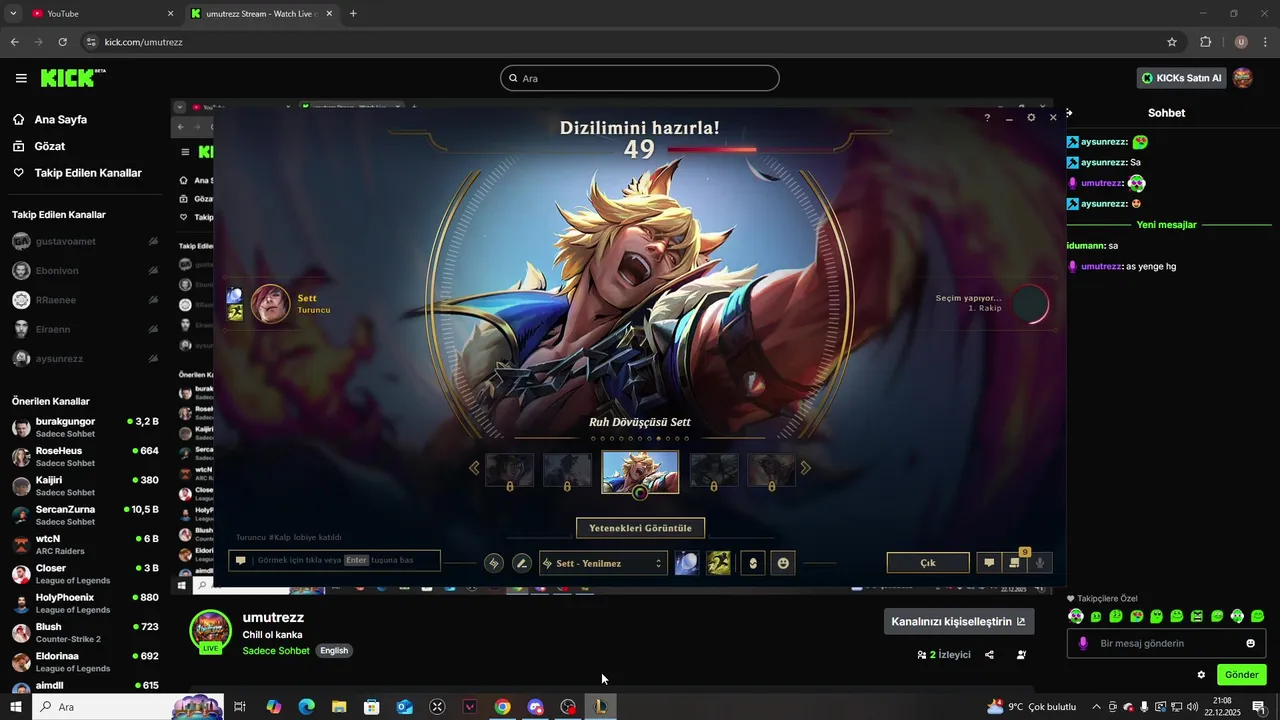Open followed channel aysunrezz

click(85, 358)
